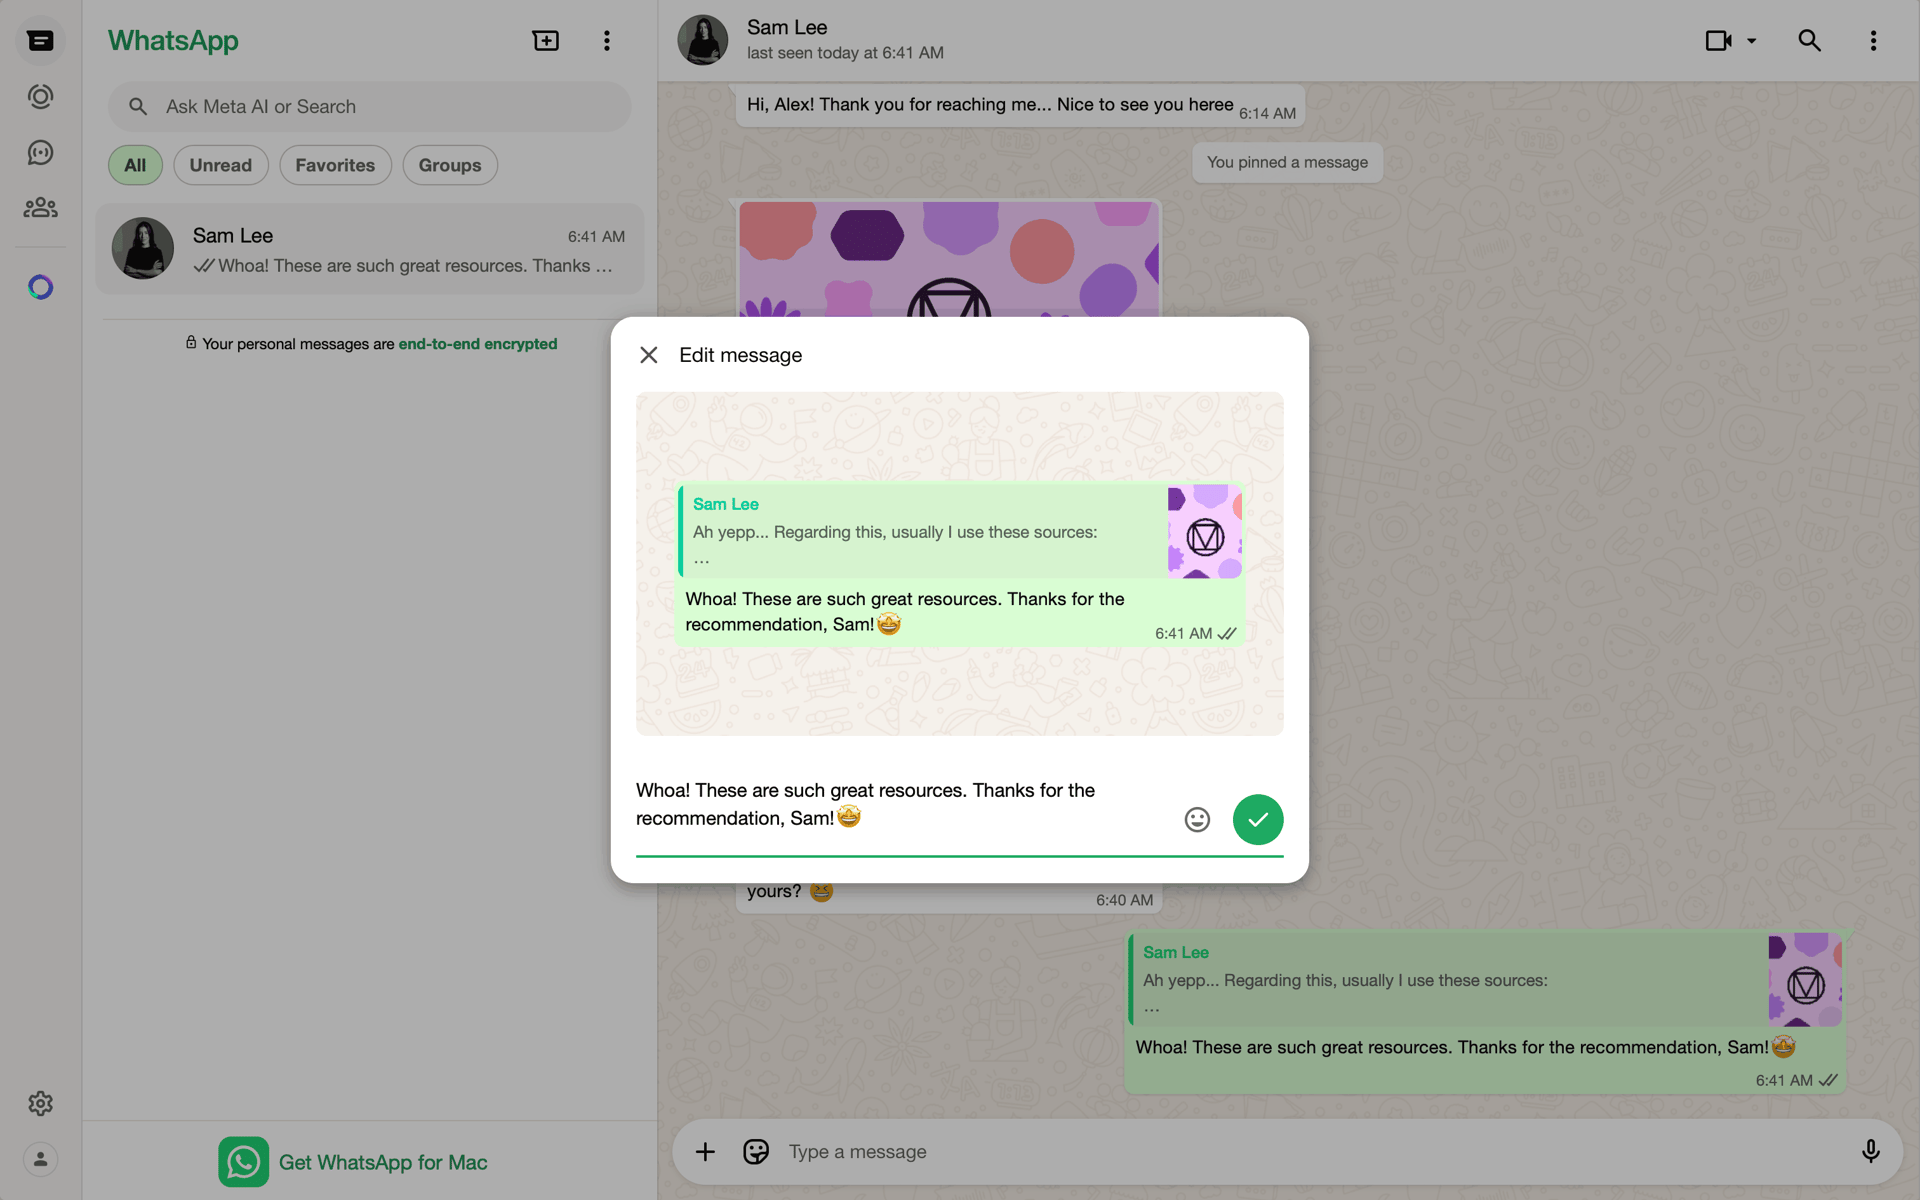Open sticker and emoji panel in composer

click(x=756, y=1152)
